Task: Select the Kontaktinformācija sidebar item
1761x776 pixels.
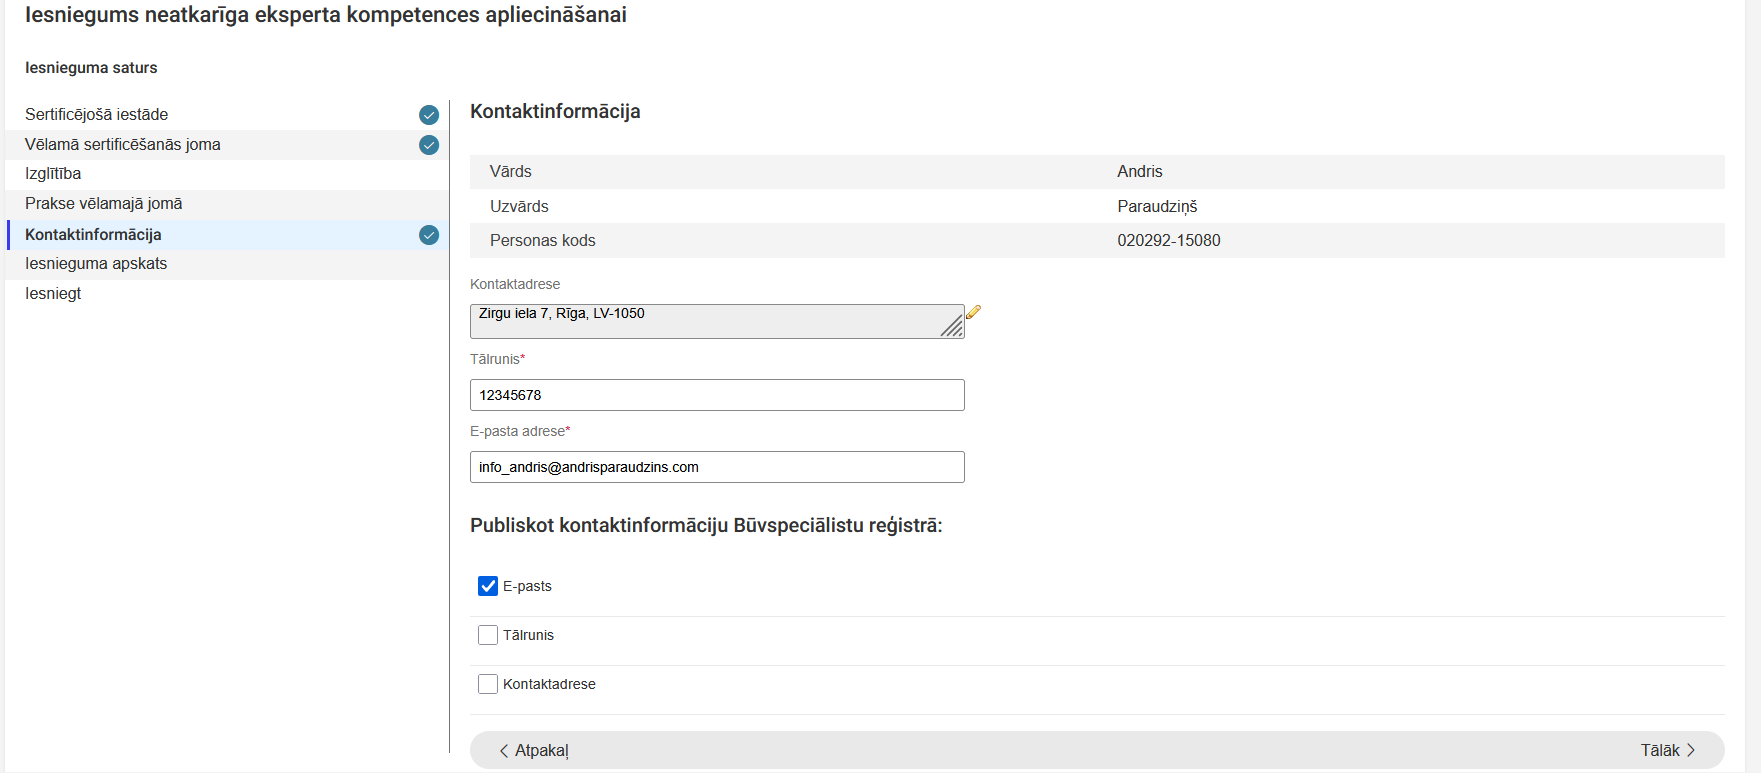Action: pos(93,235)
